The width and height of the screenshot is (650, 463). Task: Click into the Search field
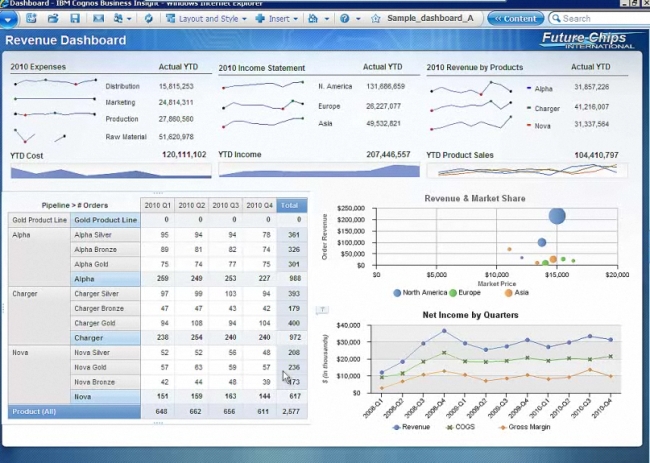pos(601,18)
